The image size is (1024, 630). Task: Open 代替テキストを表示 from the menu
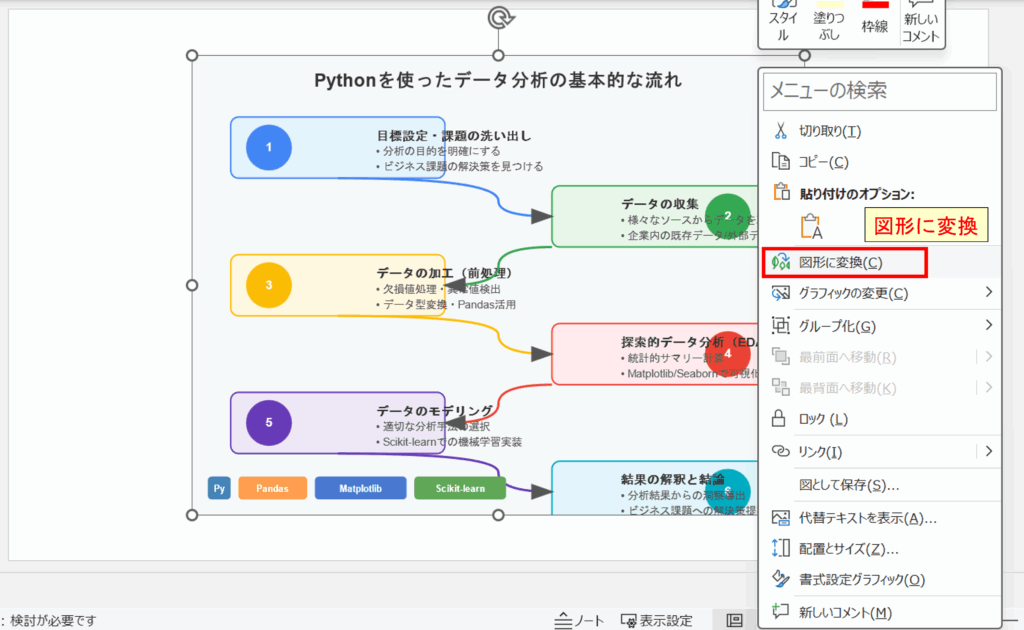pos(880,518)
